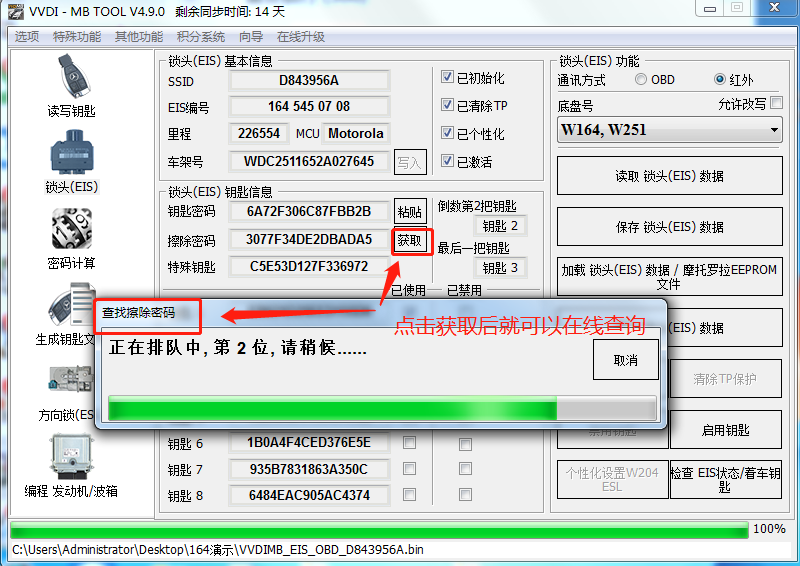Screen dimensions: 800x566
Task: Click the 倒数第2把钥匙 field 钥匙 2
Action: tap(501, 226)
